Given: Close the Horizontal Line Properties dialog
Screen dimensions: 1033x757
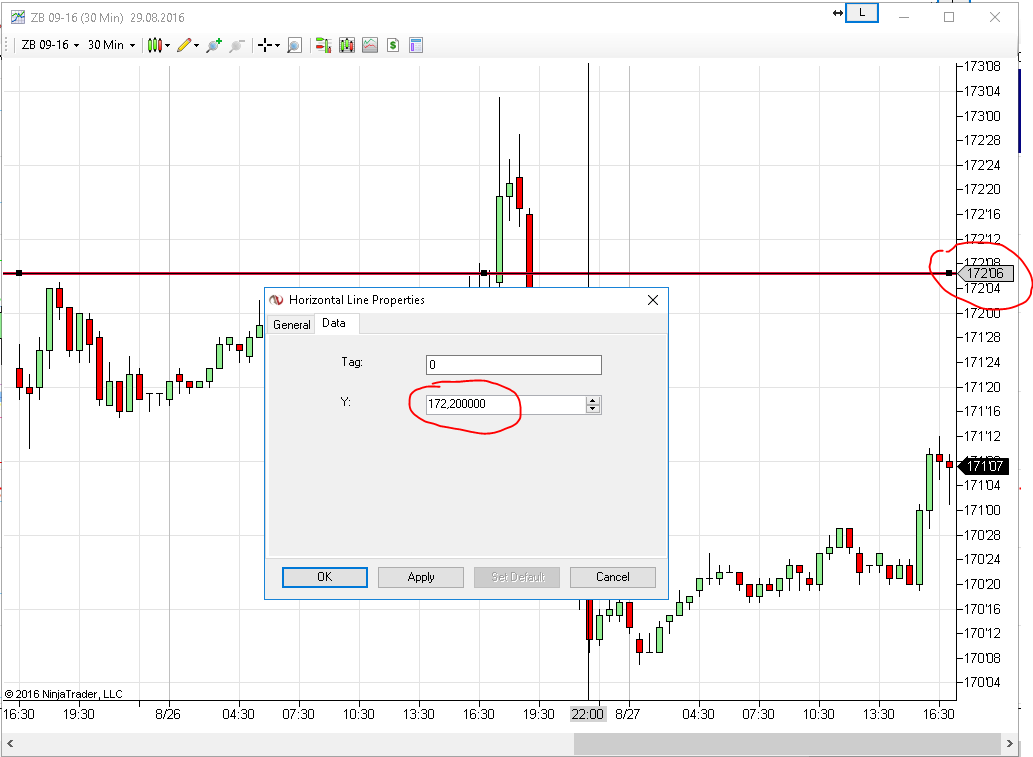Looking at the screenshot, I should pos(653,300).
